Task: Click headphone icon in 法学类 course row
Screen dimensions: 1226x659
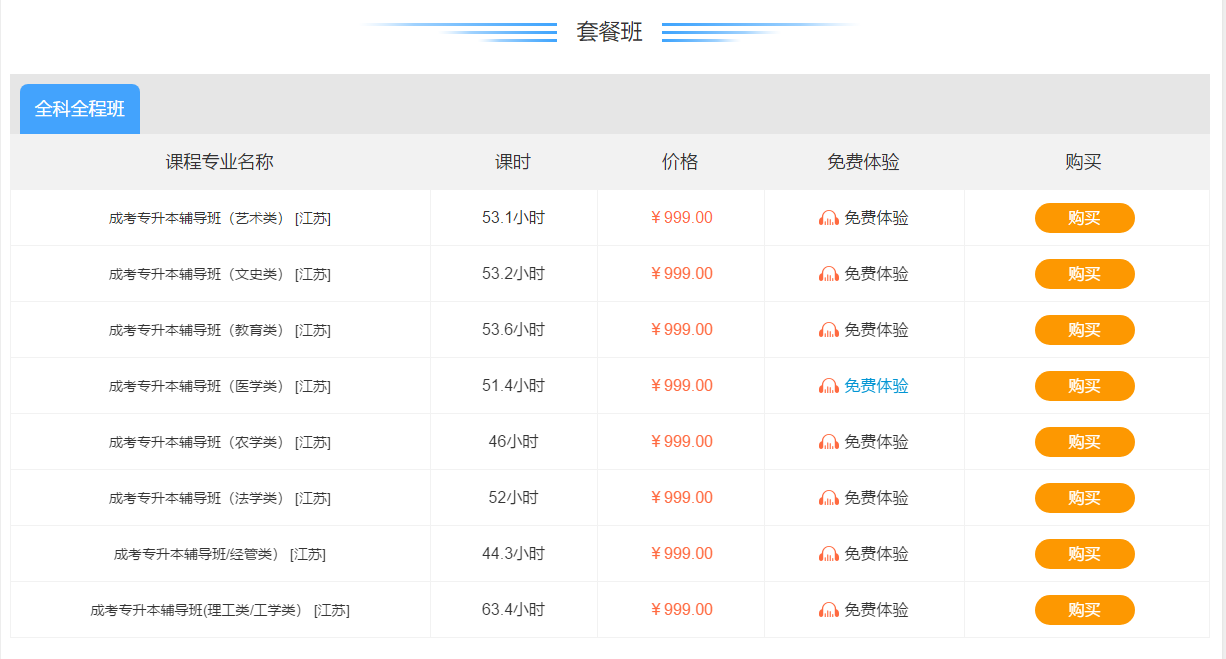Action: pos(828,498)
